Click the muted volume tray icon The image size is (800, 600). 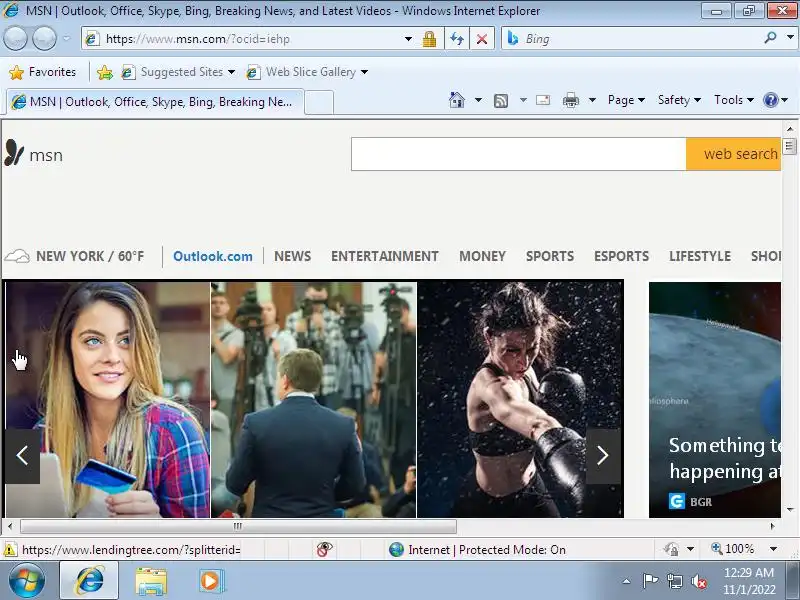point(699,581)
